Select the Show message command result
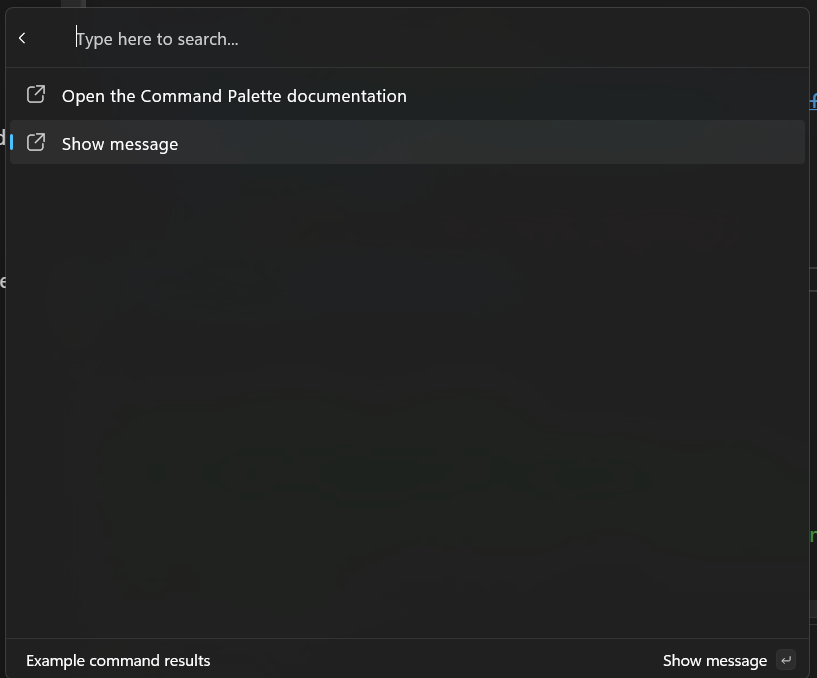817x678 pixels. (120, 143)
